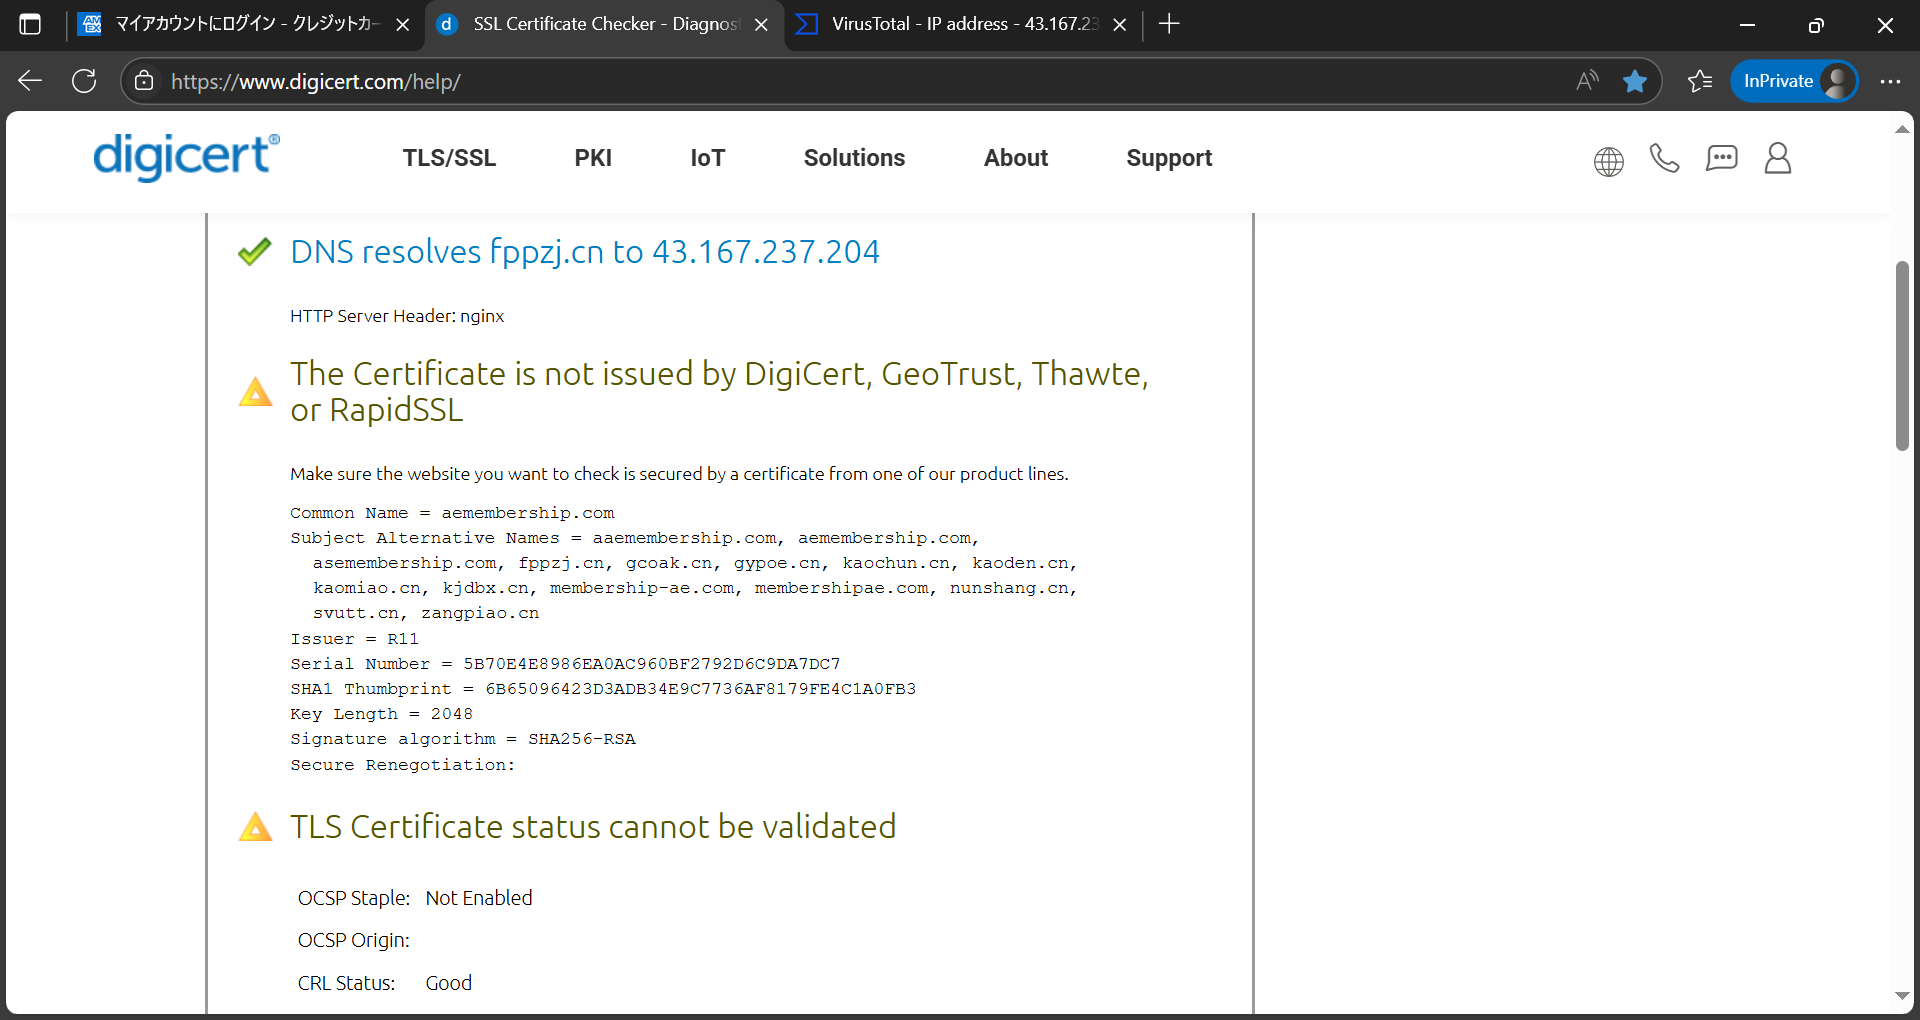Open the favorites list icon
Viewport: 1920px width, 1020px height.
[1699, 81]
